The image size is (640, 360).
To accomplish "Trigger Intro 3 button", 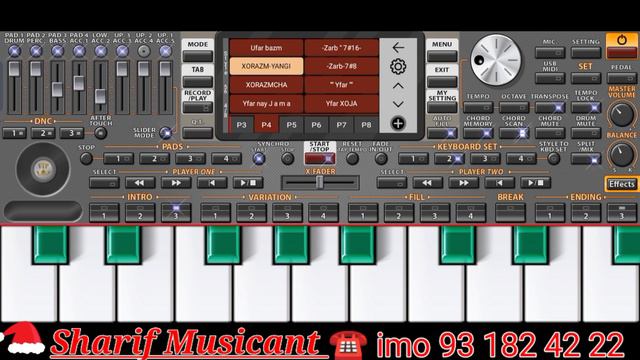I will point(176,213).
